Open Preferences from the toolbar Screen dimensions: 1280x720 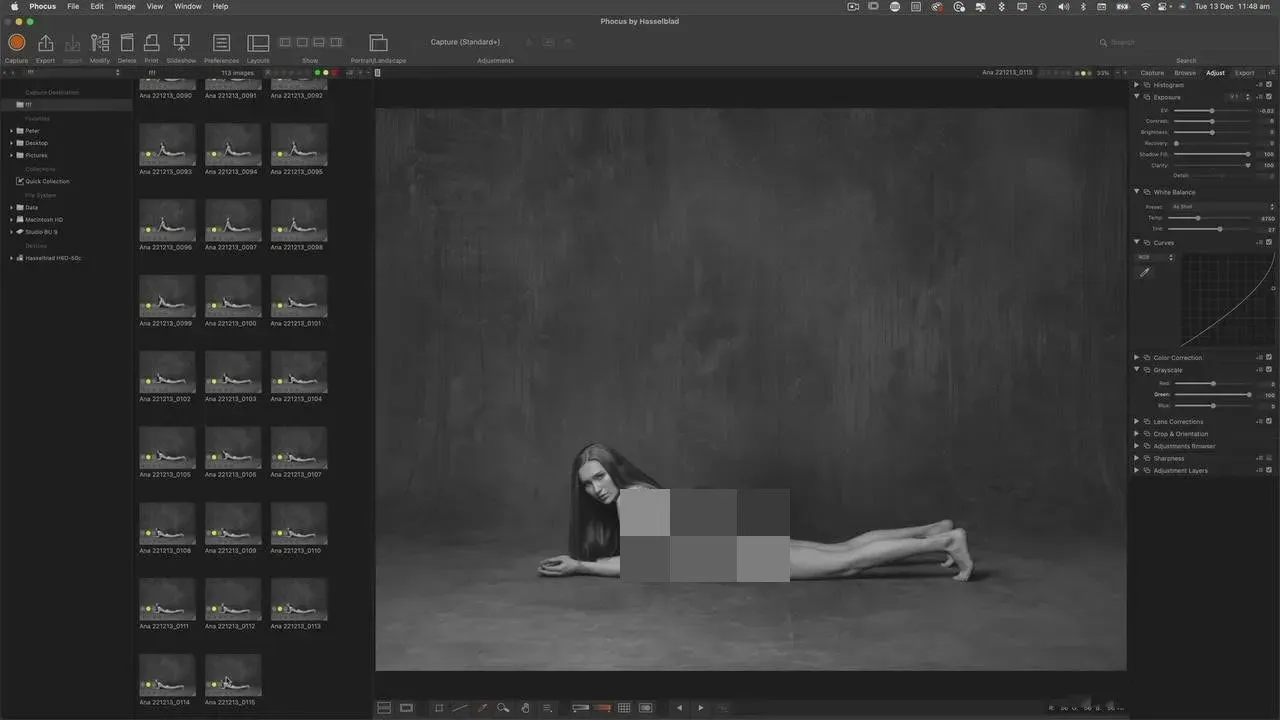[x=222, y=43]
